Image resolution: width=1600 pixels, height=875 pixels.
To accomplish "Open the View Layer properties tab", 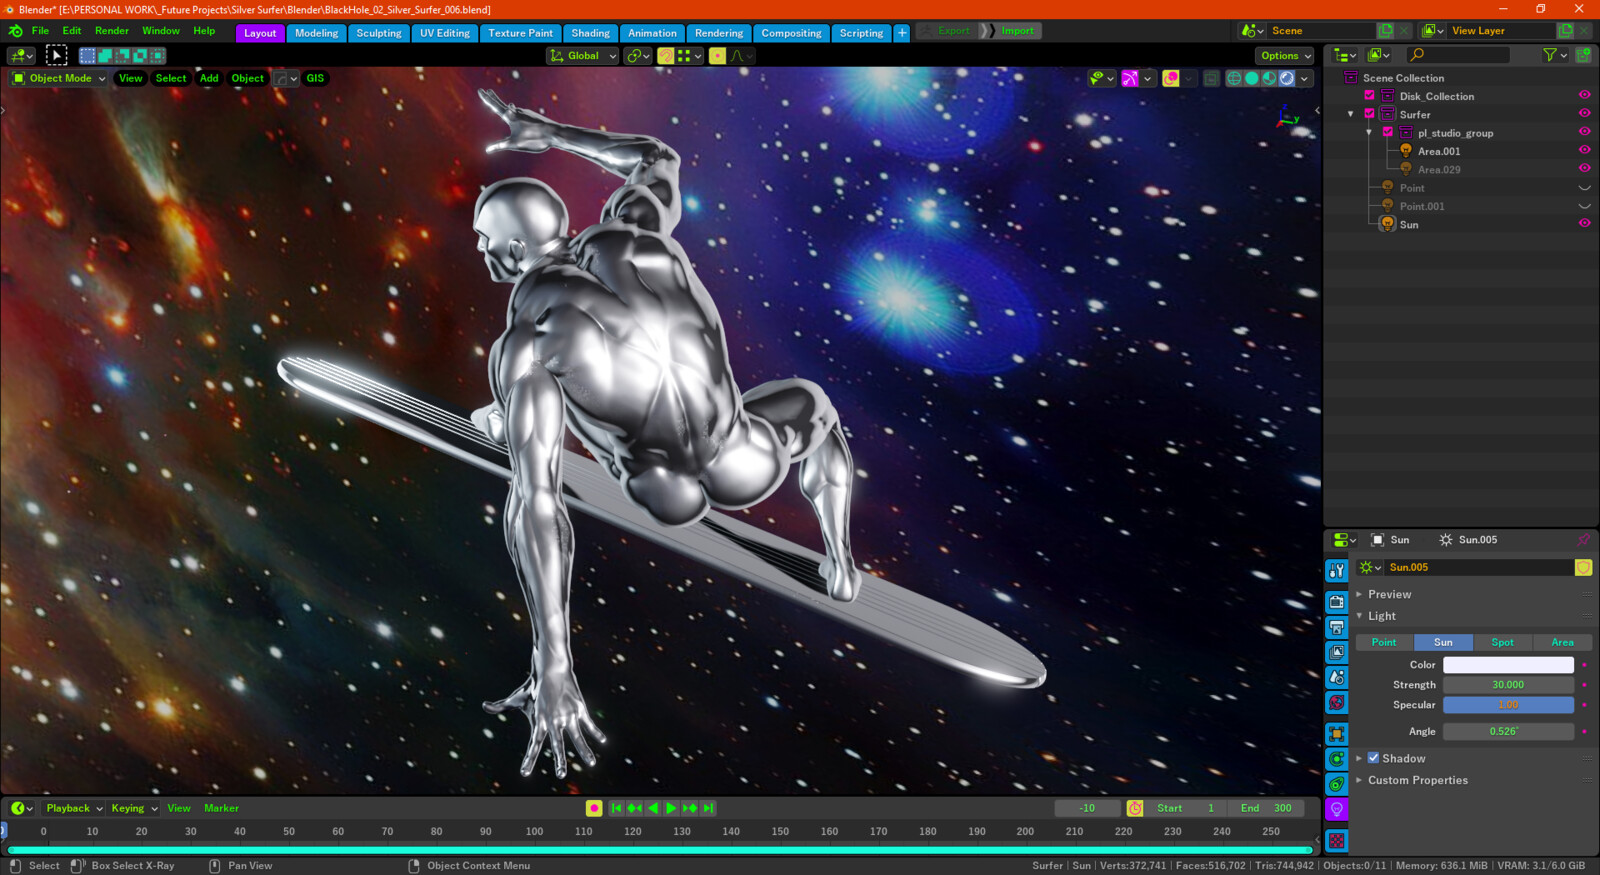I will (x=1337, y=652).
